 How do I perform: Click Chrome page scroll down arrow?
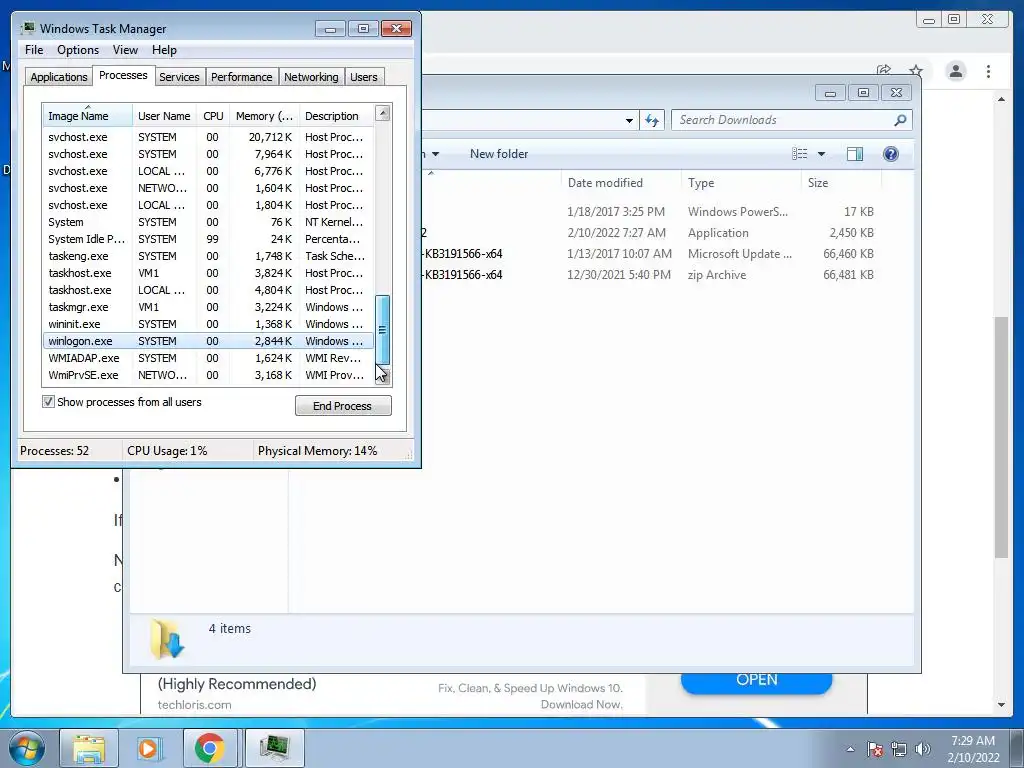[x=1001, y=705]
